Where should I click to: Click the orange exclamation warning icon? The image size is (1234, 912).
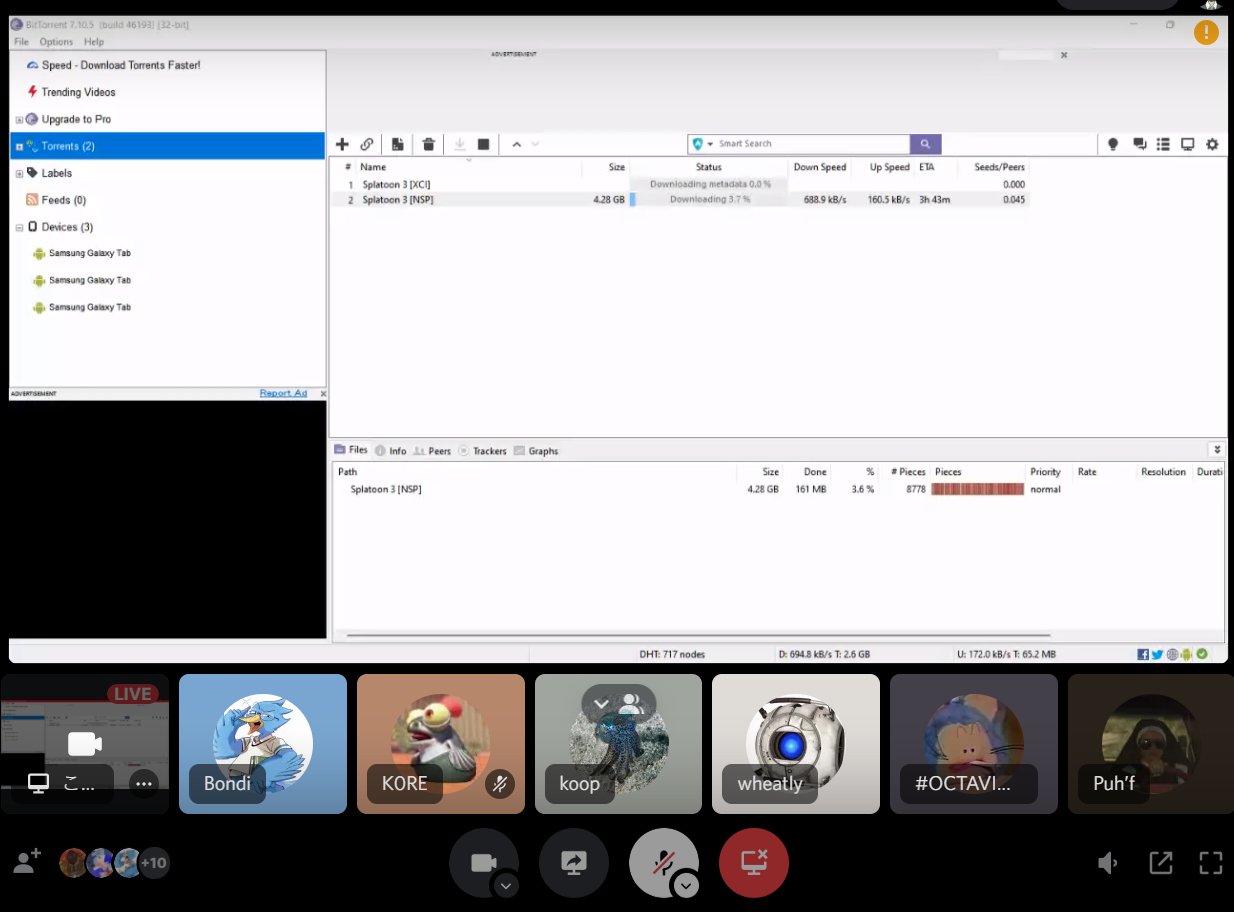(x=1206, y=32)
